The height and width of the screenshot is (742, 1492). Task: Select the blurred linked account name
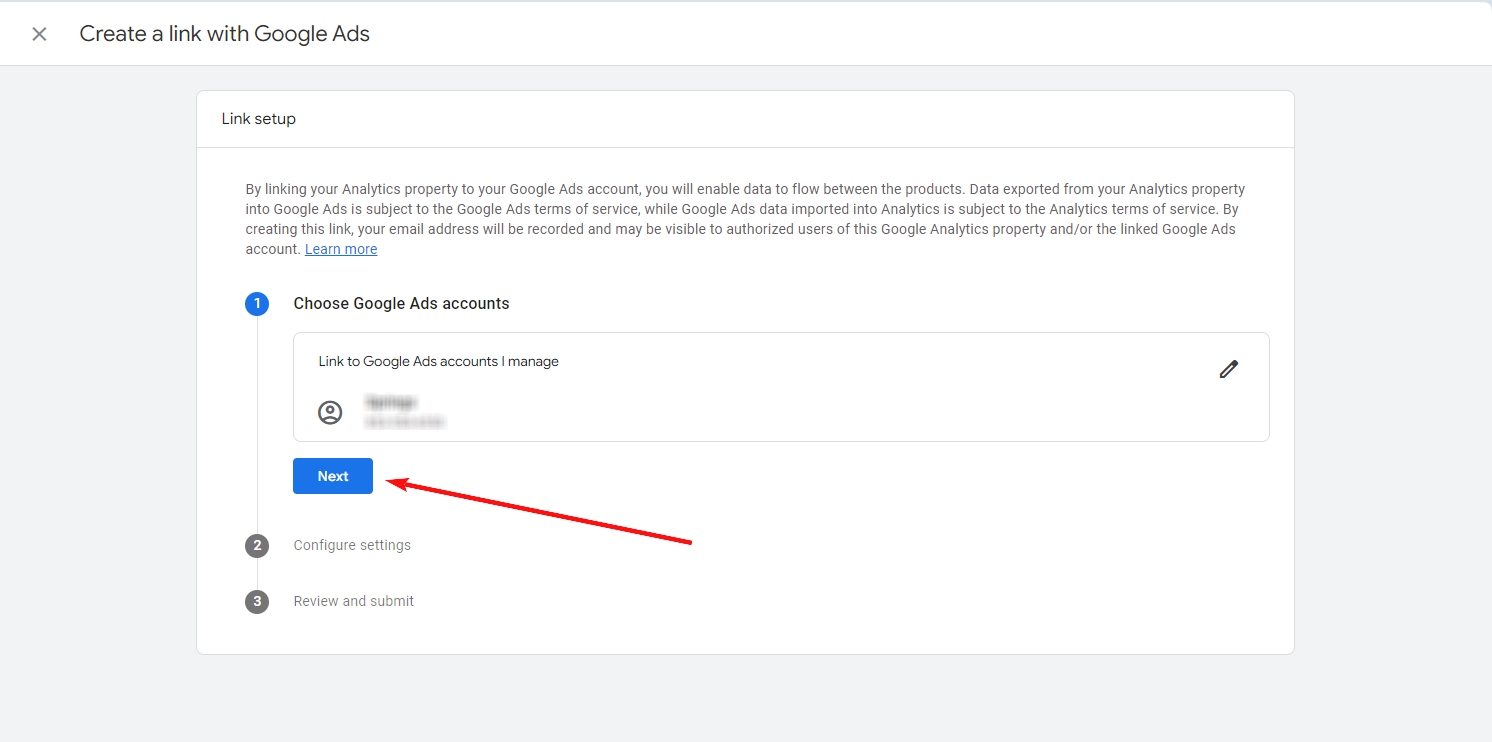391,402
